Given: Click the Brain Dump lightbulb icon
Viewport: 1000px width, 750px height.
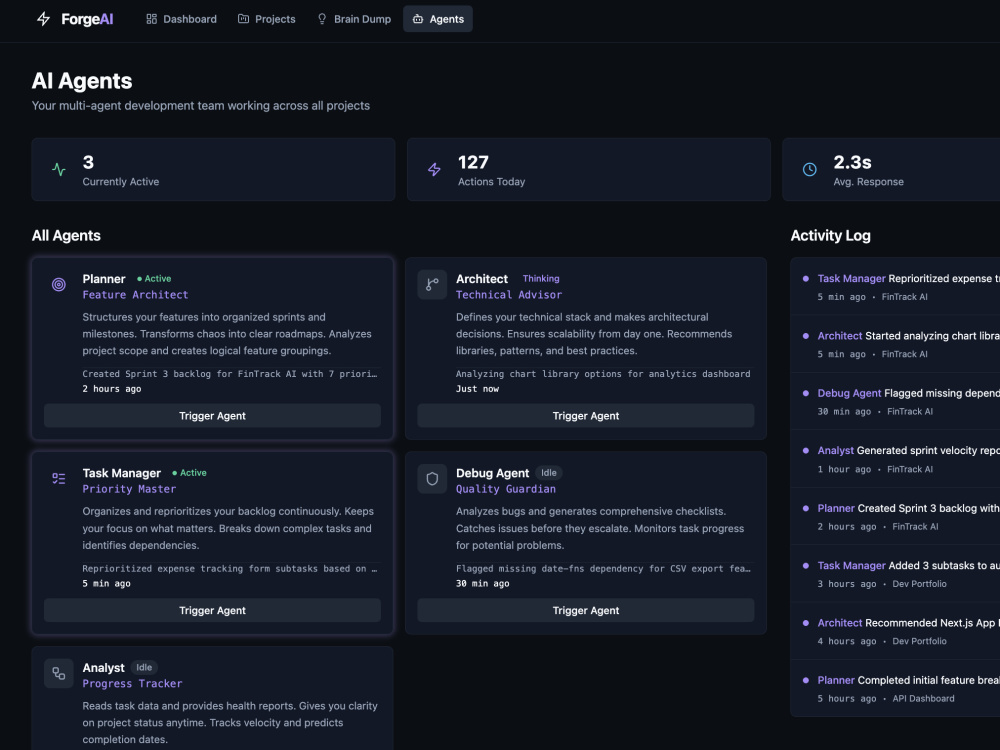Looking at the screenshot, I should (x=322, y=19).
